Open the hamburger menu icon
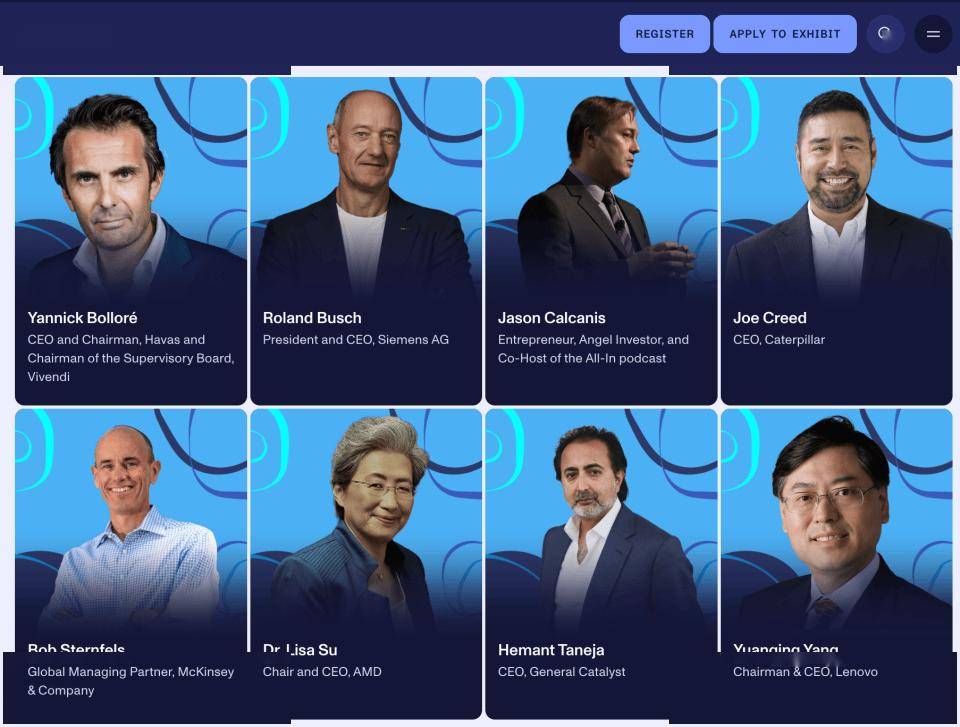 click(x=933, y=34)
